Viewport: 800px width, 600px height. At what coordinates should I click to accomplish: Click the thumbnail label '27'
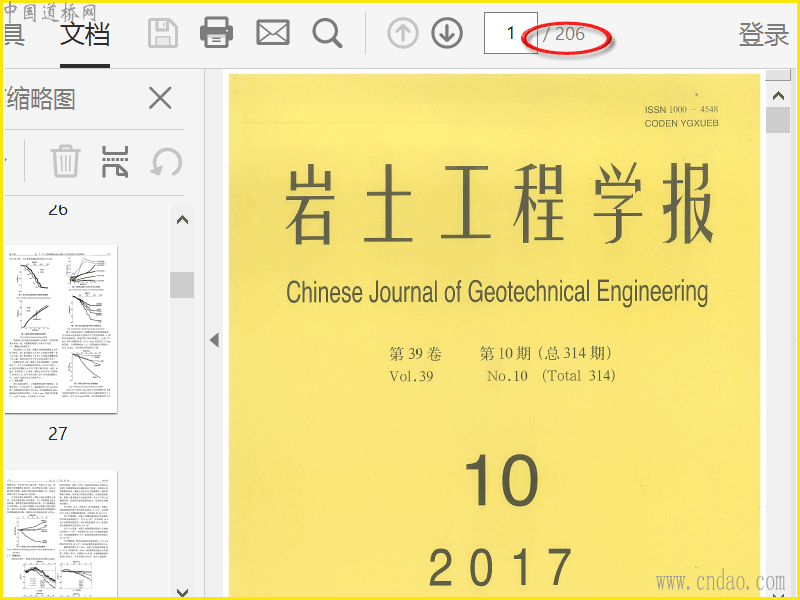coord(58,434)
